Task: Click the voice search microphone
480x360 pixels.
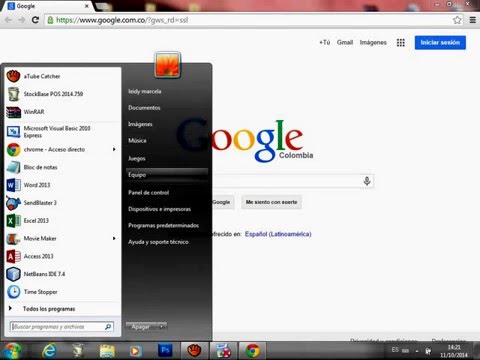Action: (367, 181)
